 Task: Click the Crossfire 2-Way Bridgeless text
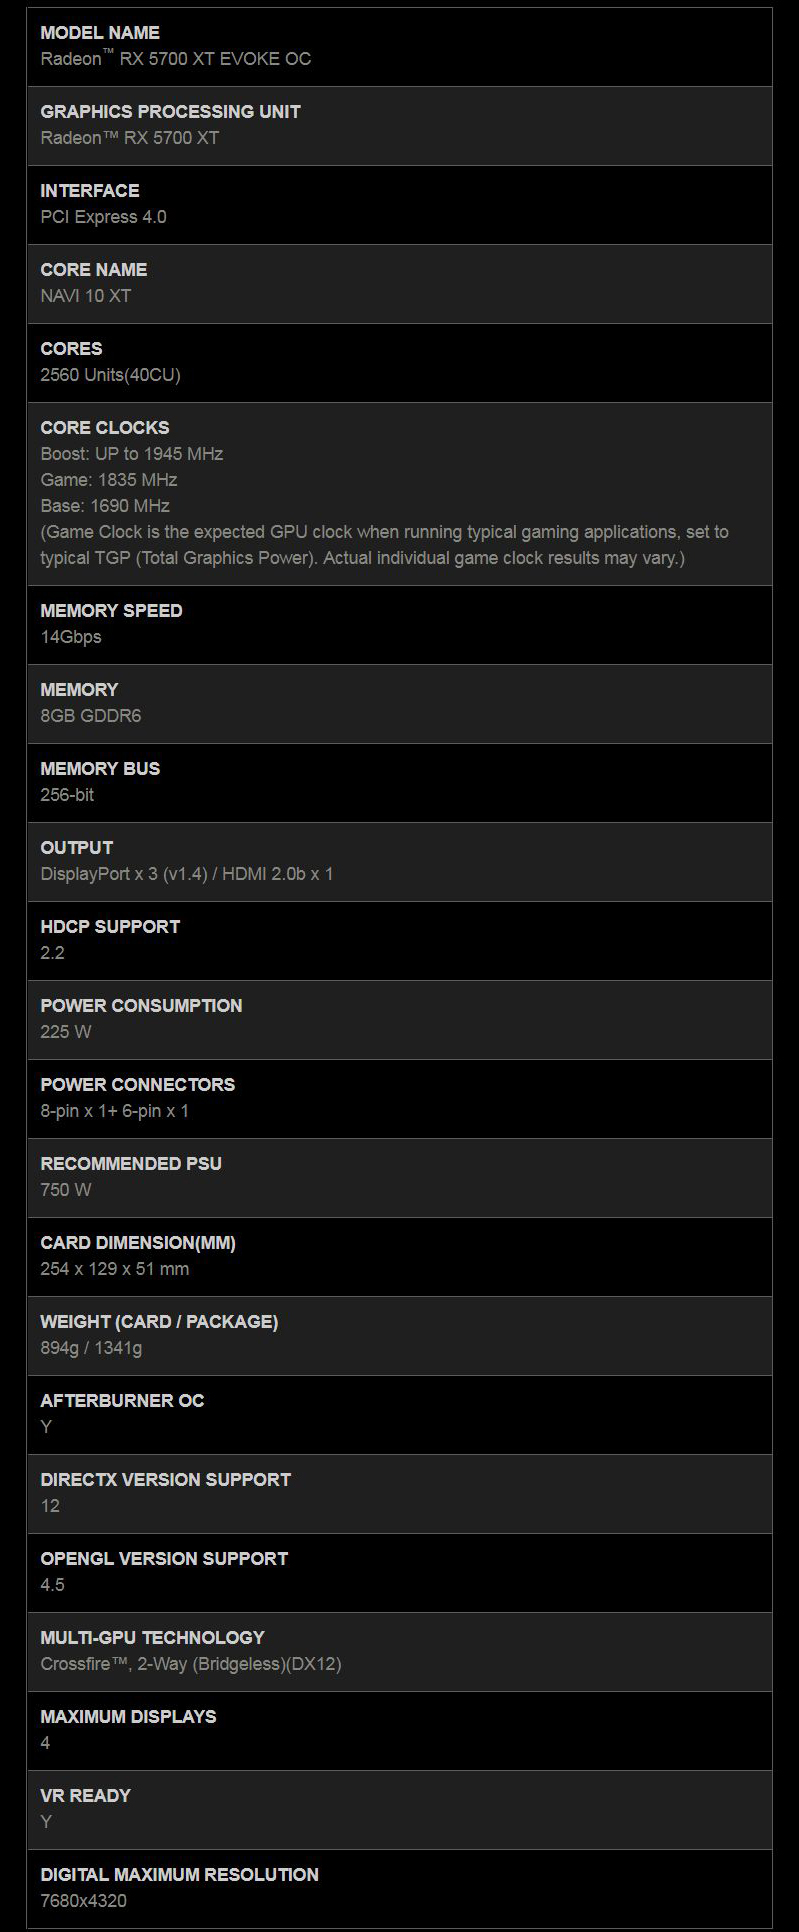pyautogui.click(x=190, y=1664)
